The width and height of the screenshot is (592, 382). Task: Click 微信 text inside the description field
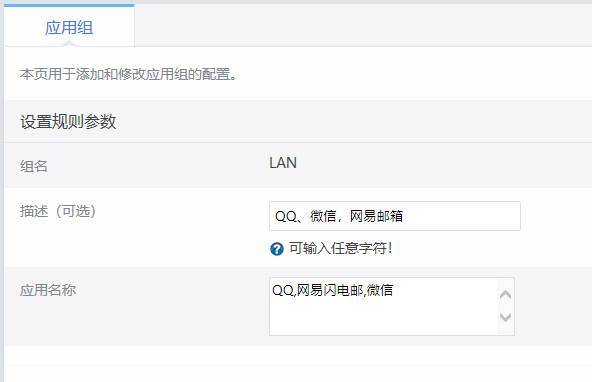[323, 216]
